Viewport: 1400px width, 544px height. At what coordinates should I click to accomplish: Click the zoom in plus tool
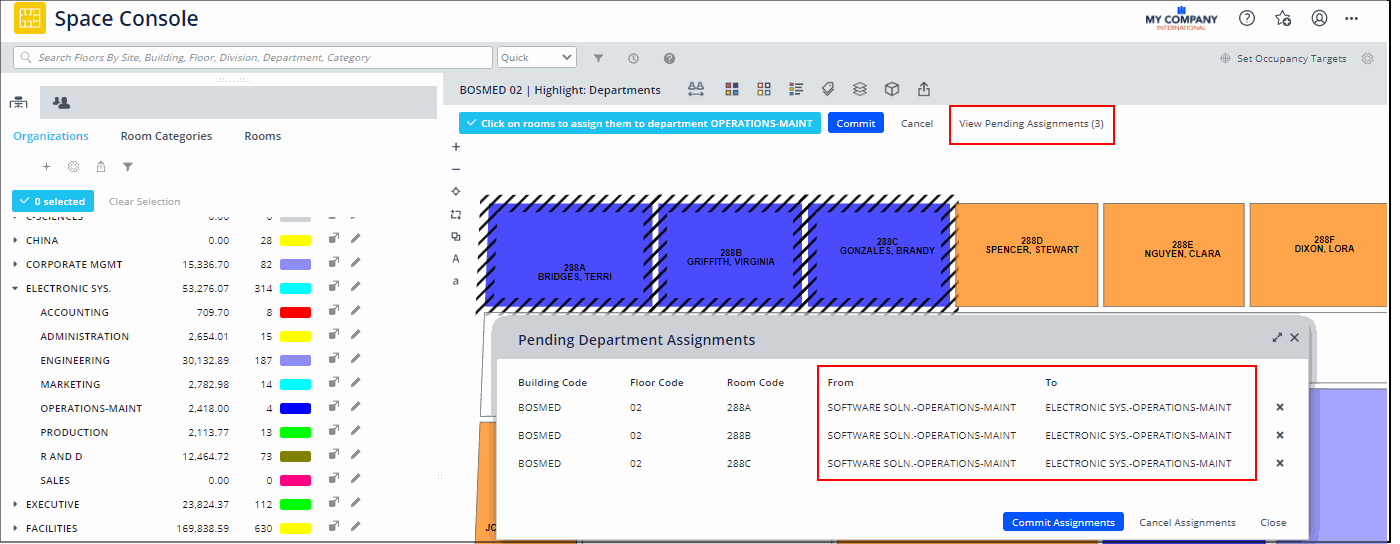[456, 146]
